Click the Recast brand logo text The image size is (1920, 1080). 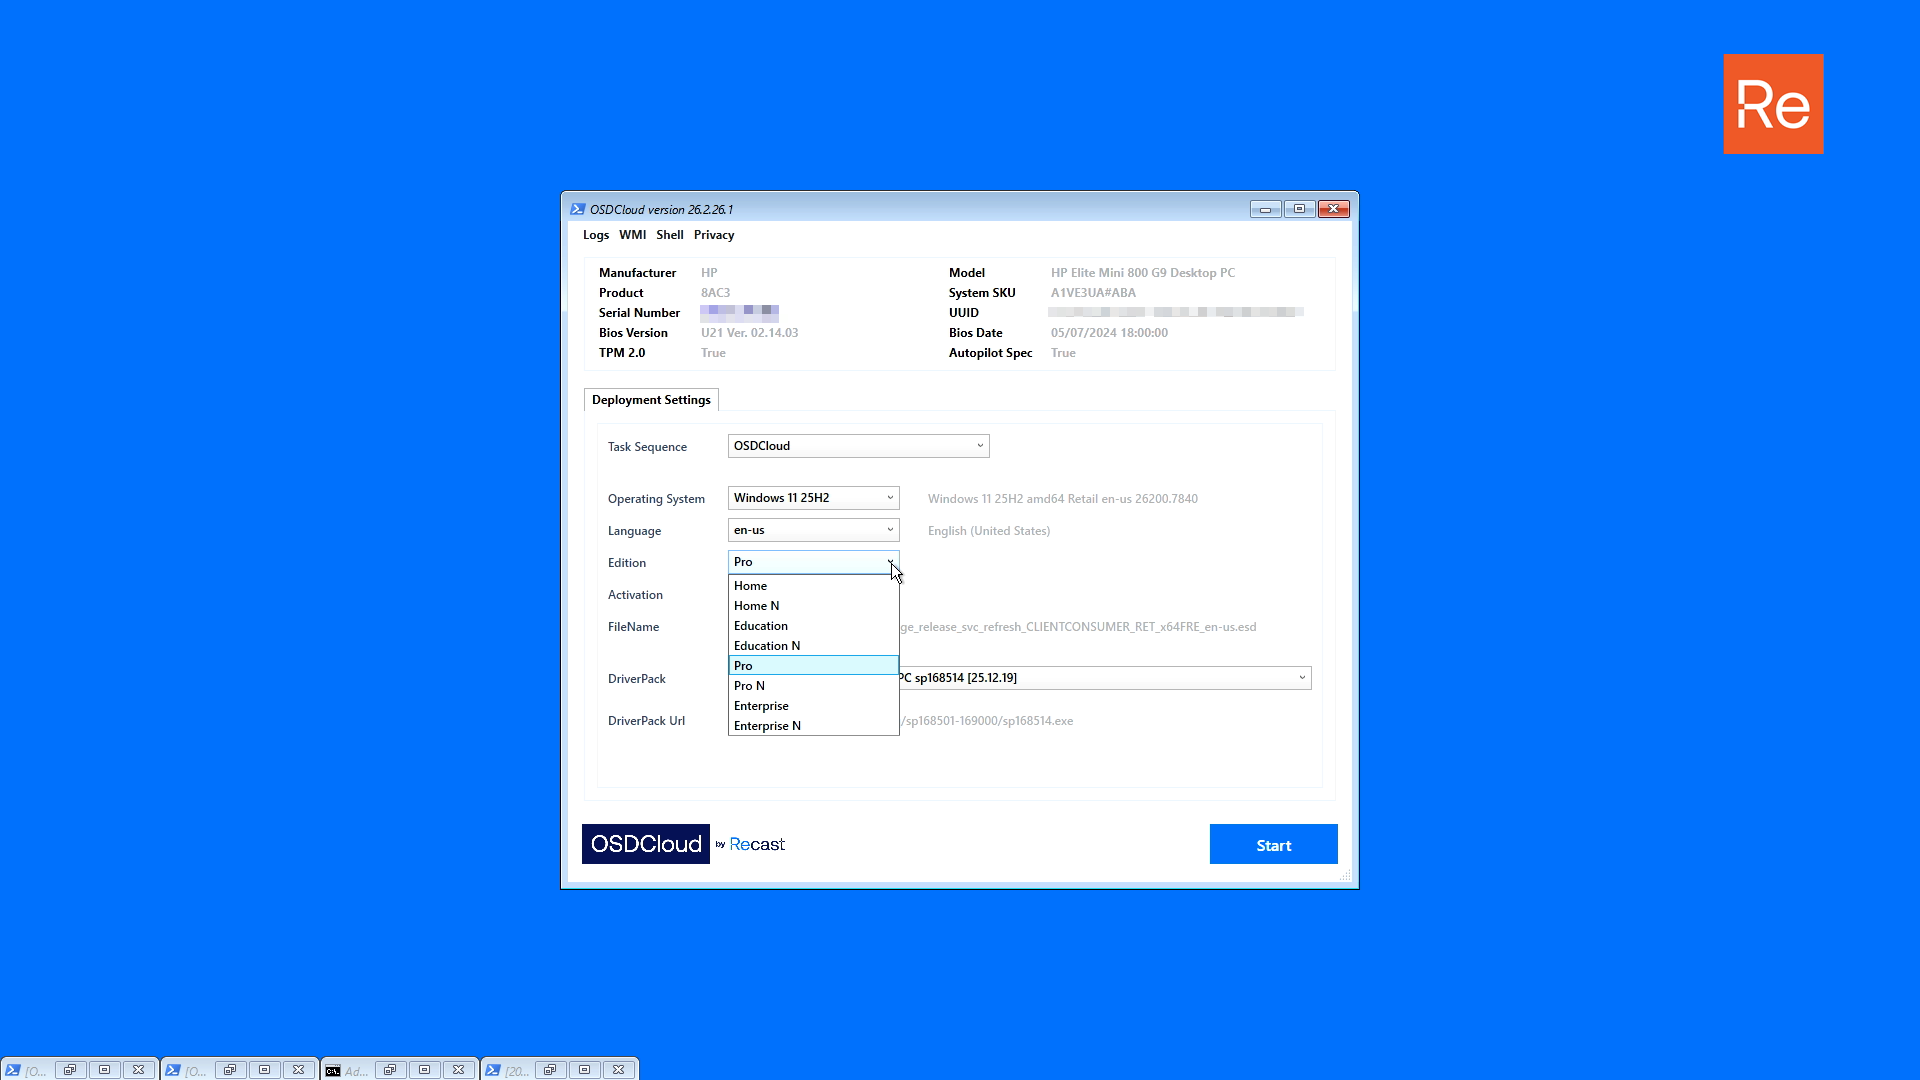pos(757,844)
